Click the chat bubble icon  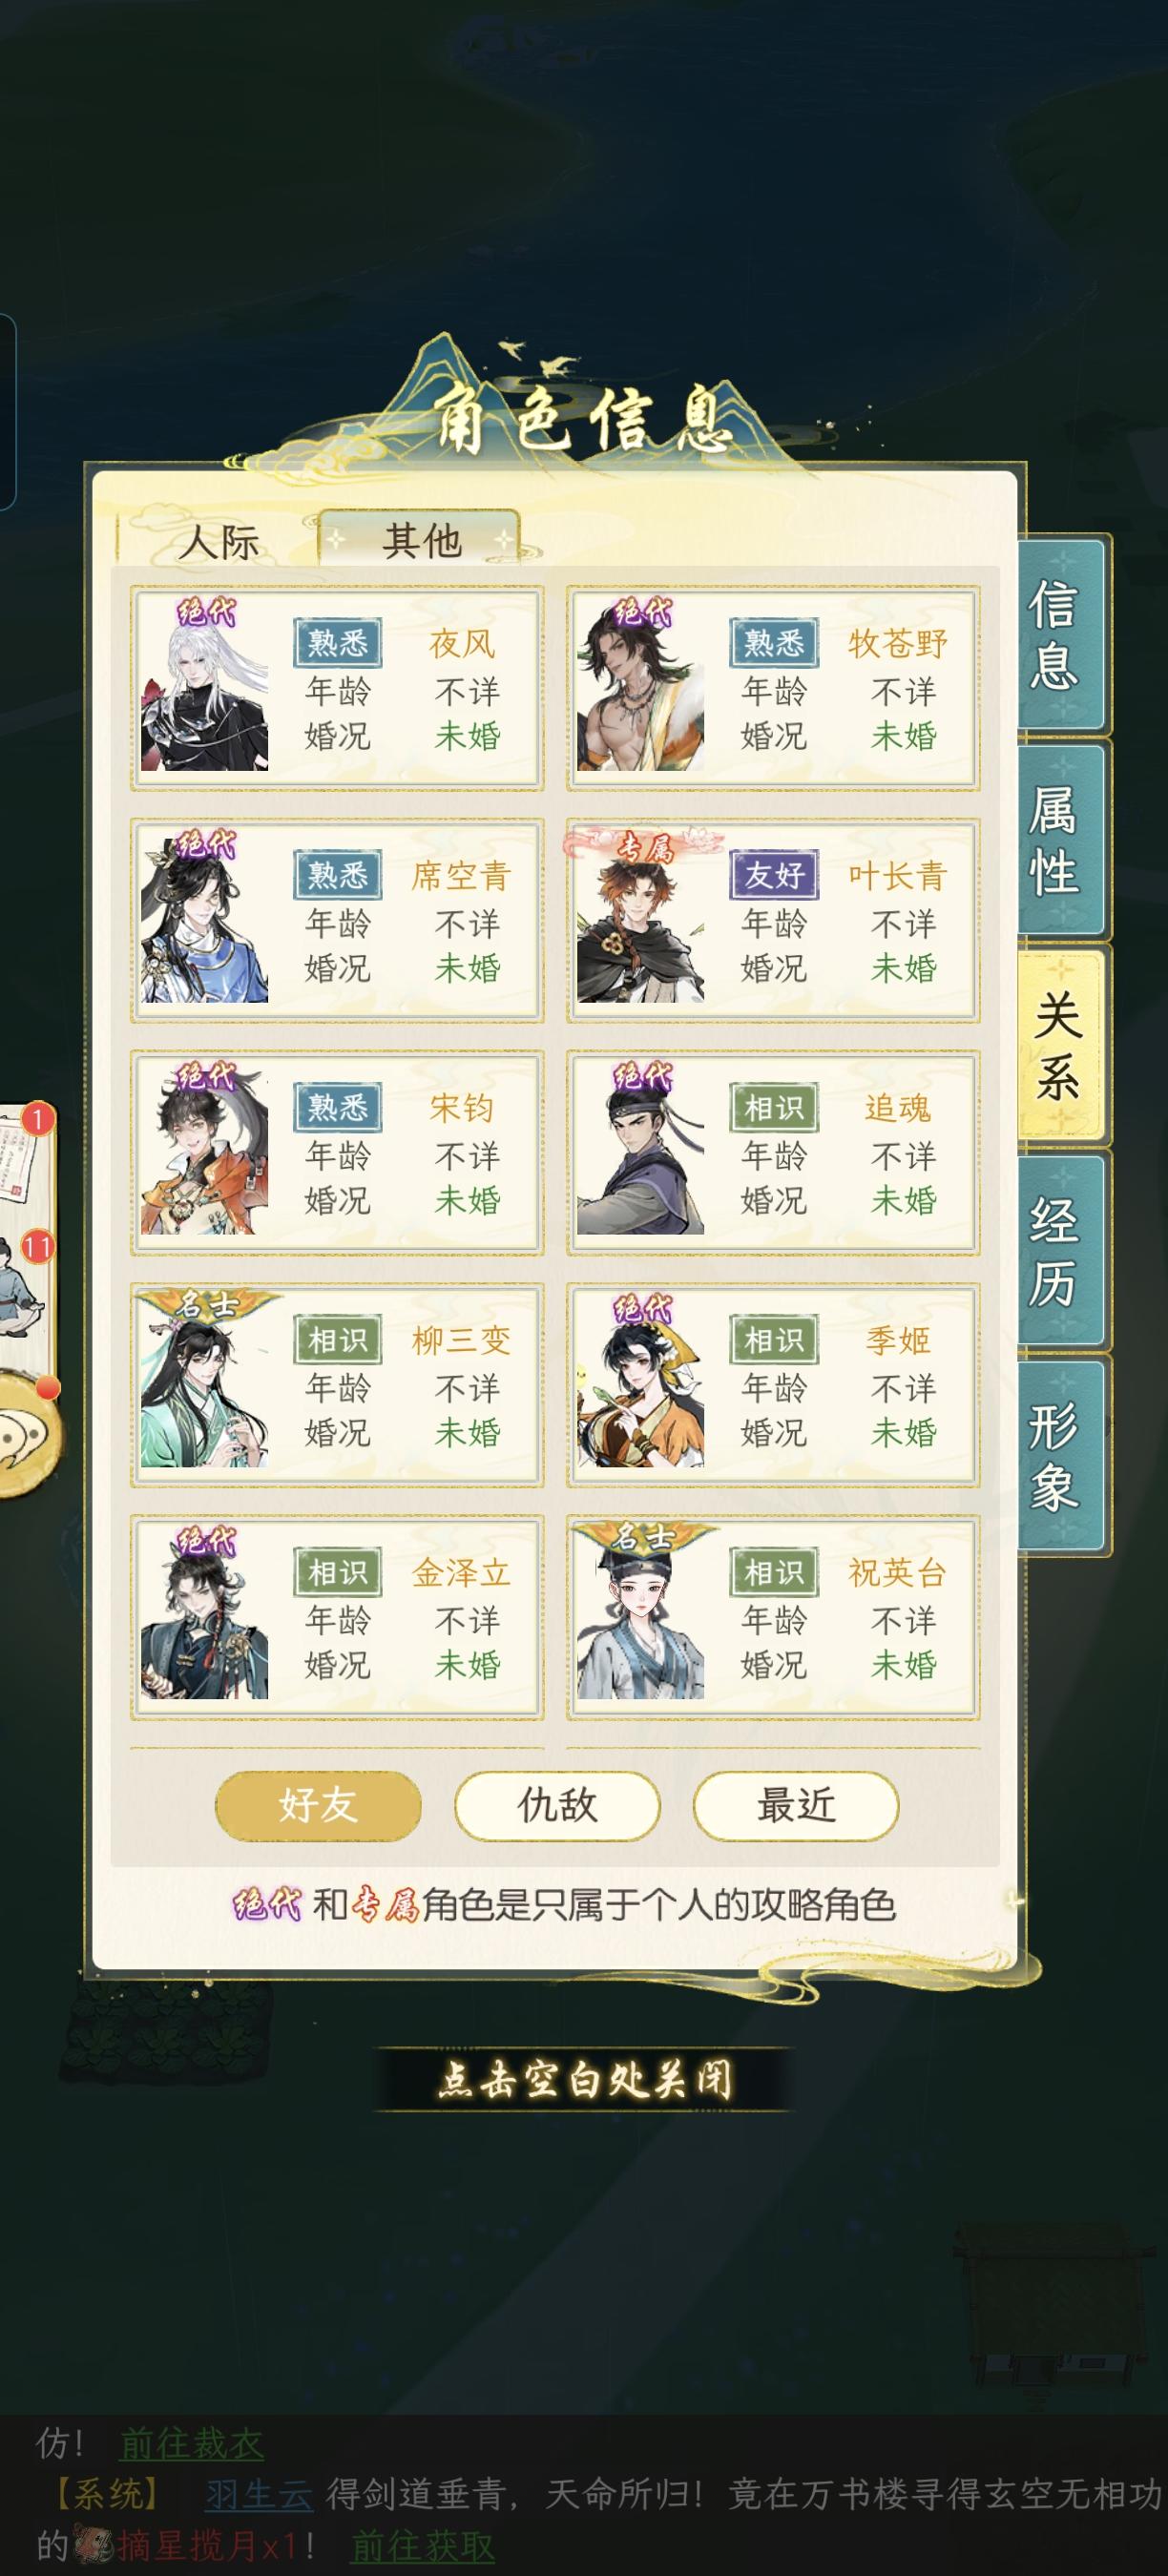[24, 1436]
